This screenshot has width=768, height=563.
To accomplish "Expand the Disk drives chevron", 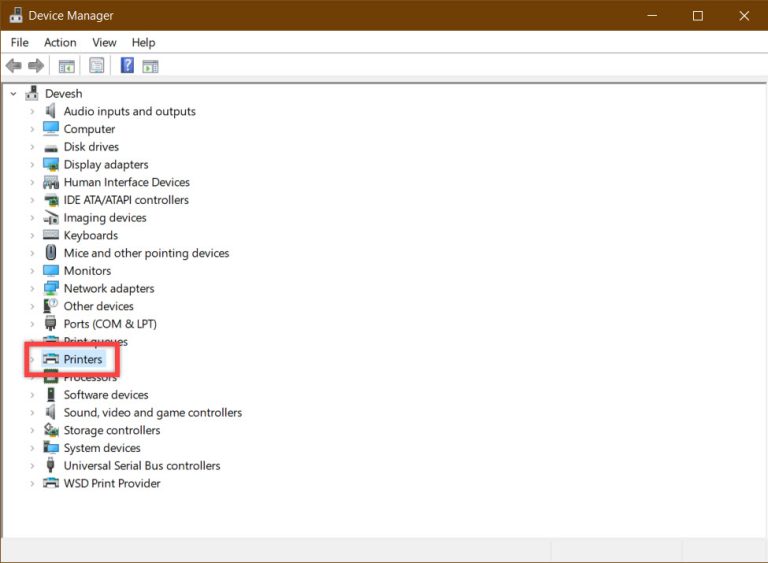I will click(x=32, y=147).
